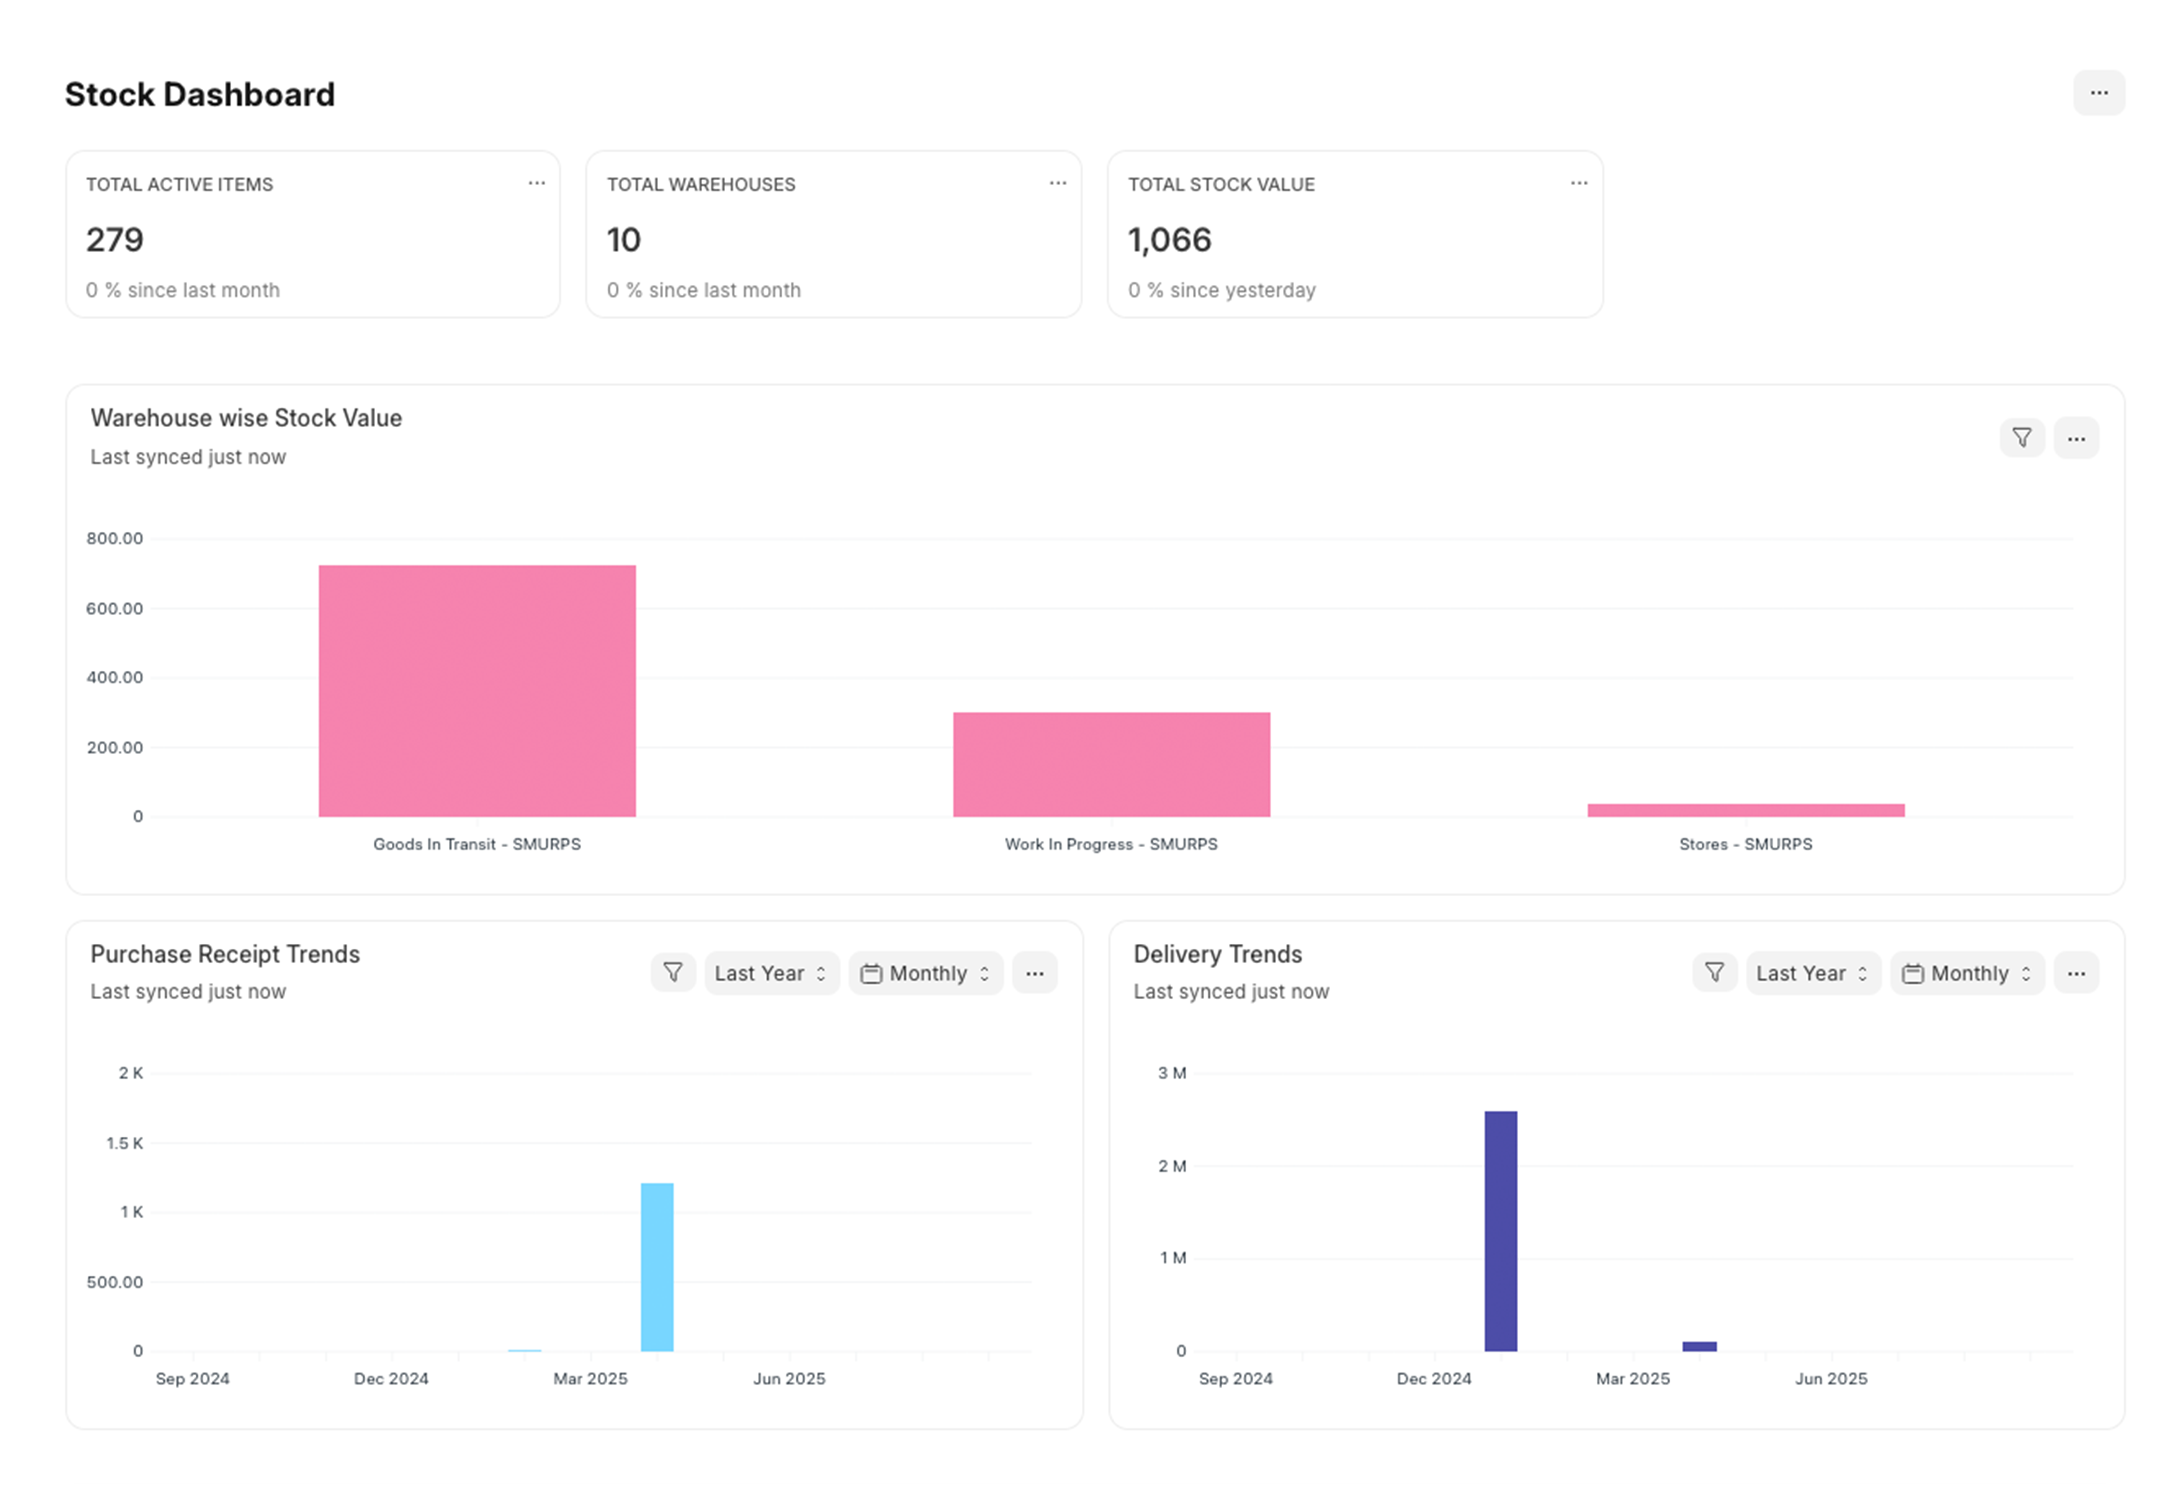Click filter icon on Delivery Trends chart
The width and height of the screenshot is (2182, 1488).
pos(1714,972)
